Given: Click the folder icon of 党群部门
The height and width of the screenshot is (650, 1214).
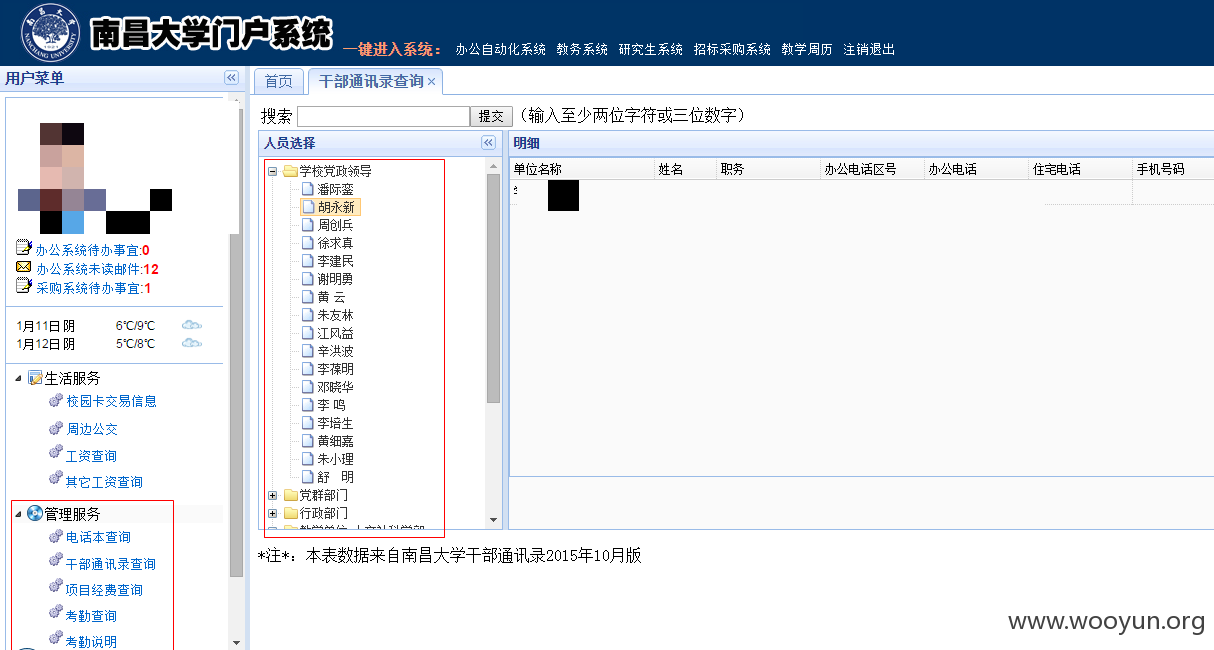Looking at the screenshot, I should point(290,495).
